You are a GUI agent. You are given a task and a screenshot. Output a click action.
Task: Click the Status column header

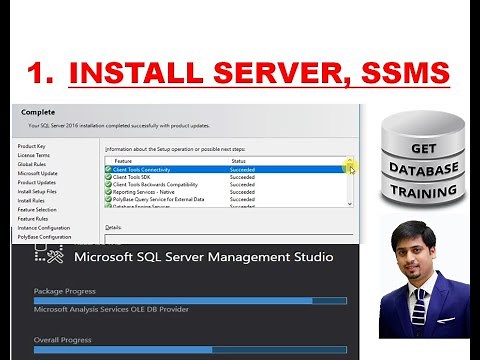238,161
